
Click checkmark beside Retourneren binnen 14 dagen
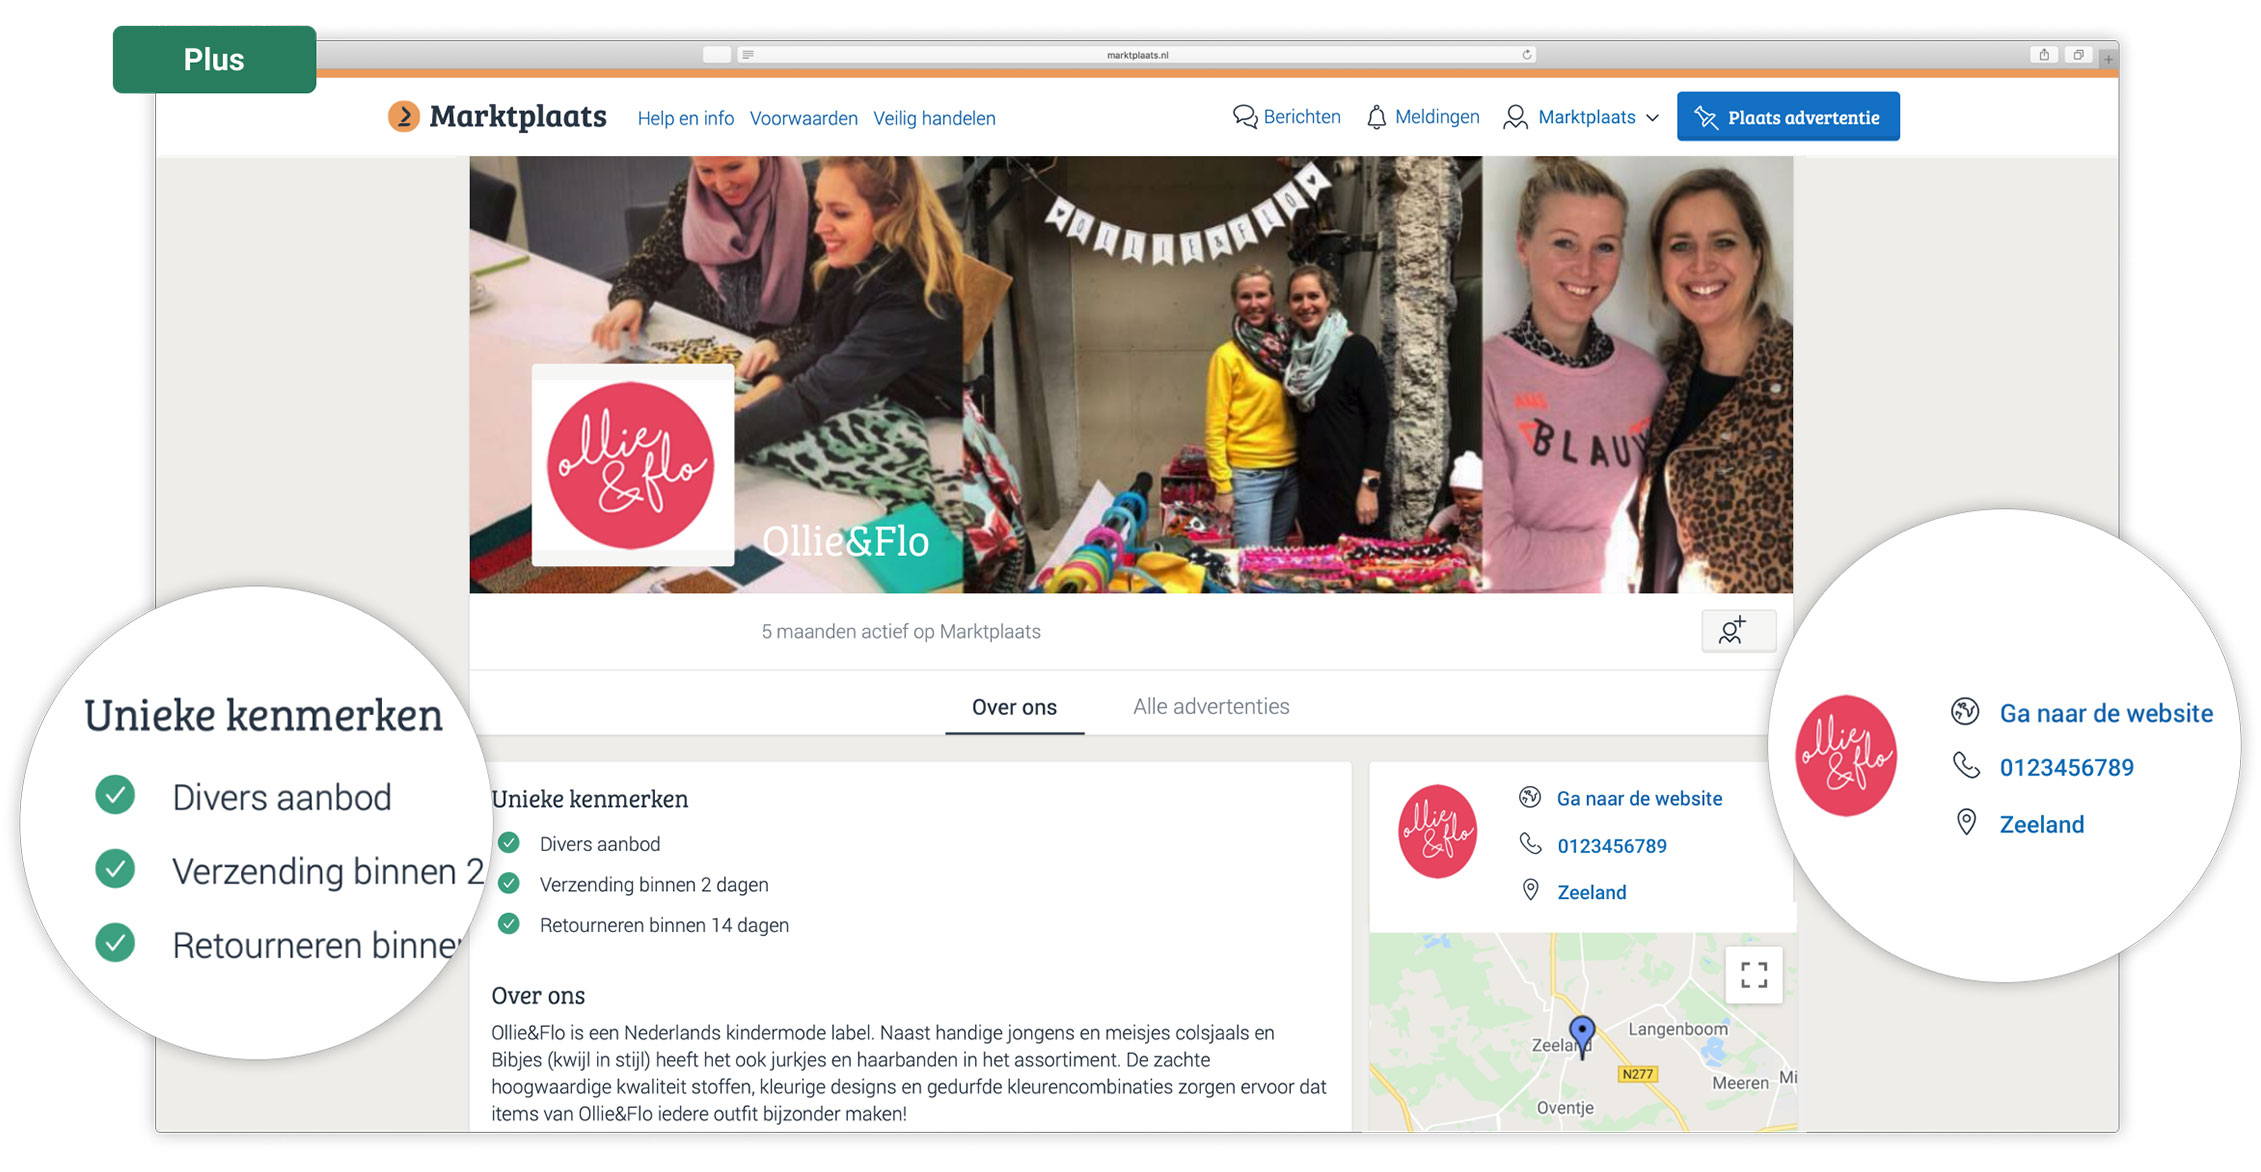(x=509, y=925)
